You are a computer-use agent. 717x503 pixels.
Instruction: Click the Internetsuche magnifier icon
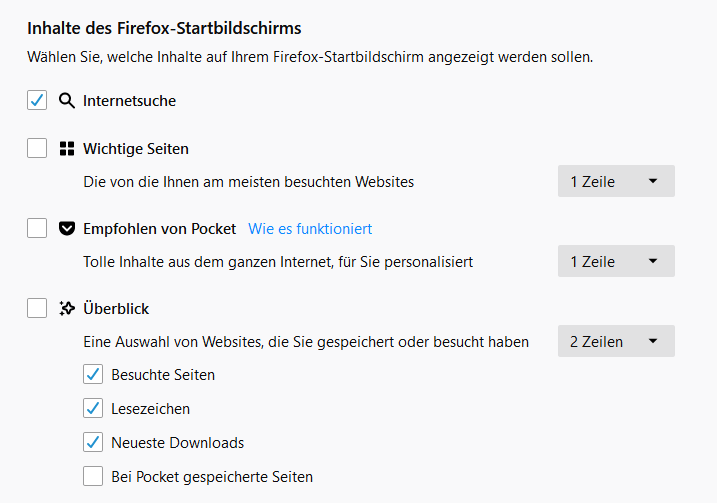pyautogui.click(x=67, y=100)
